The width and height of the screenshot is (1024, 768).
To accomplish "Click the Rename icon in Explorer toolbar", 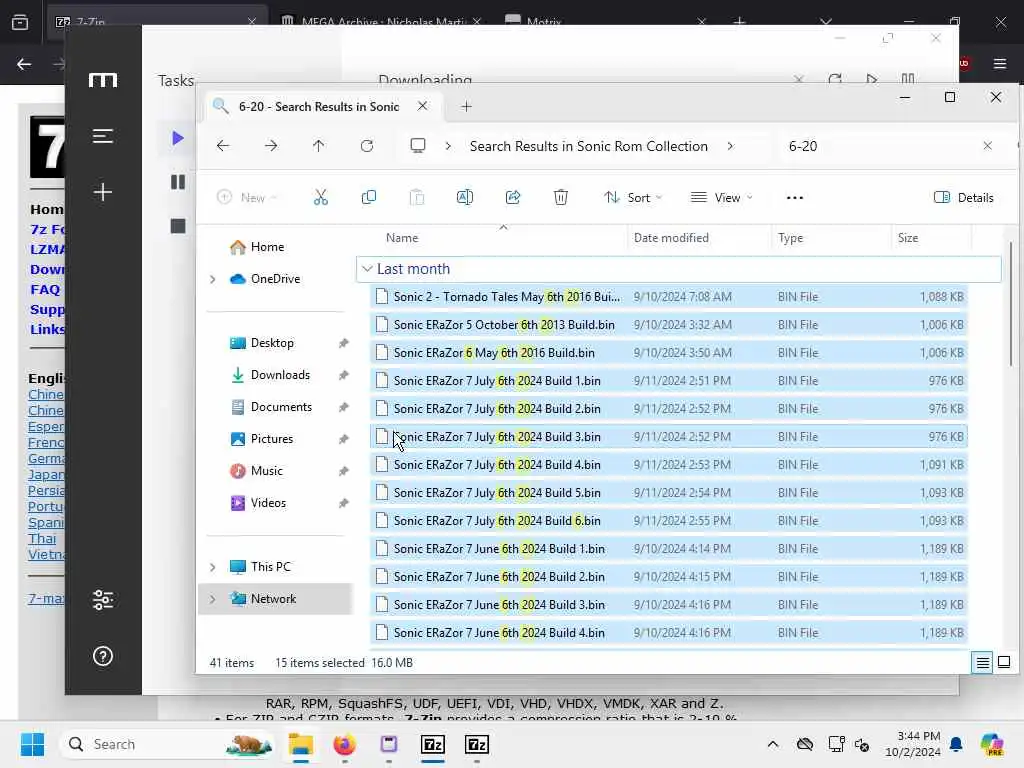I will pyautogui.click(x=465, y=197).
